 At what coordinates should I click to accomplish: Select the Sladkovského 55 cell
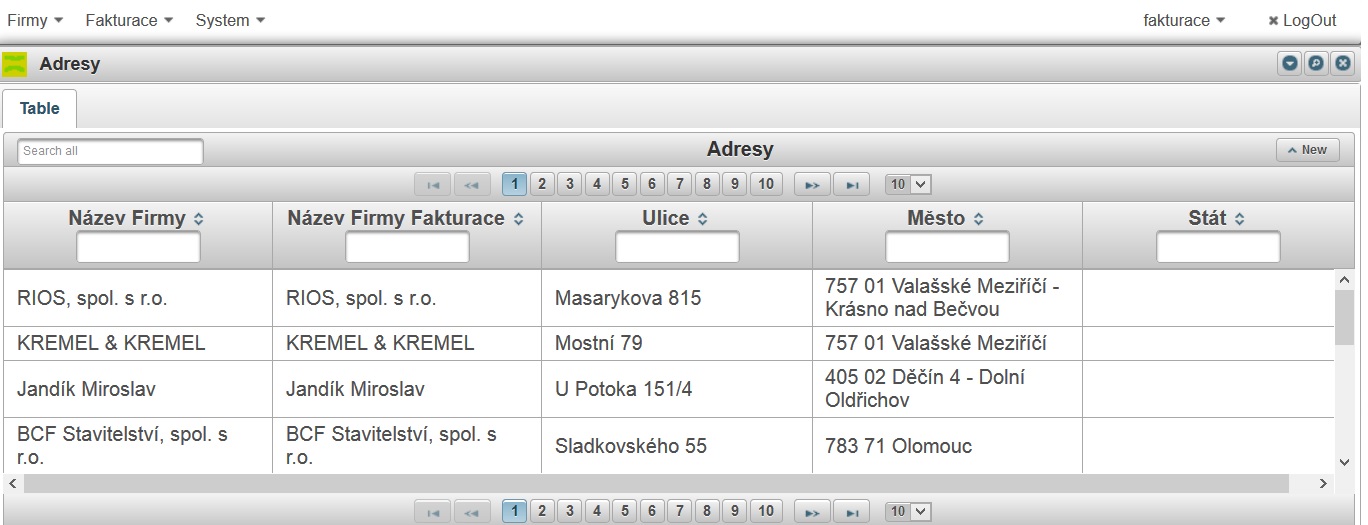point(677,446)
